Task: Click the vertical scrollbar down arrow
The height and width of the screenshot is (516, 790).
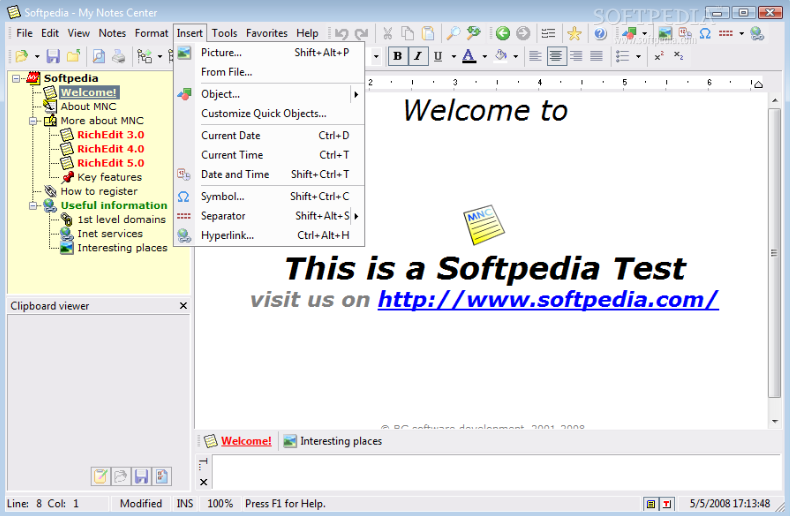Action: coord(775,422)
